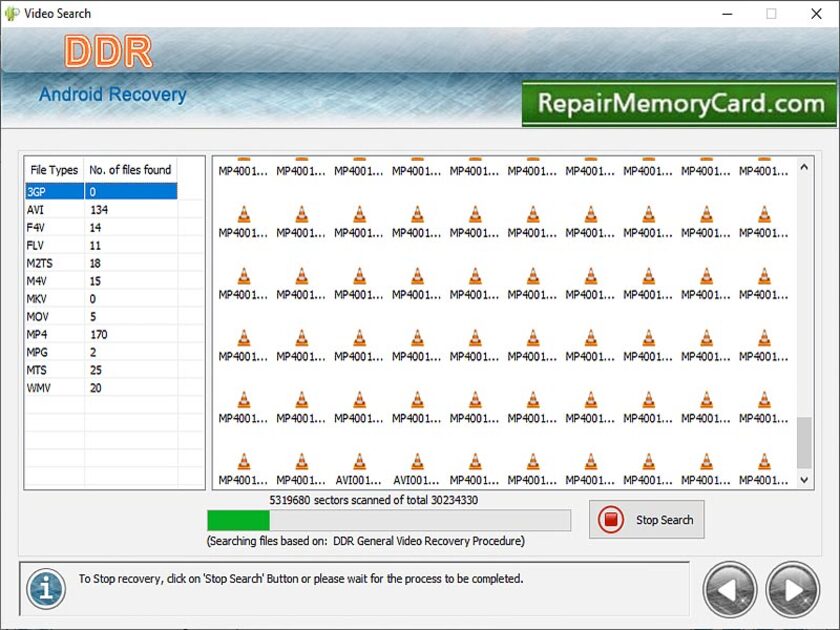Click the WMV count value 20
The image size is (840, 630).
tap(95, 388)
